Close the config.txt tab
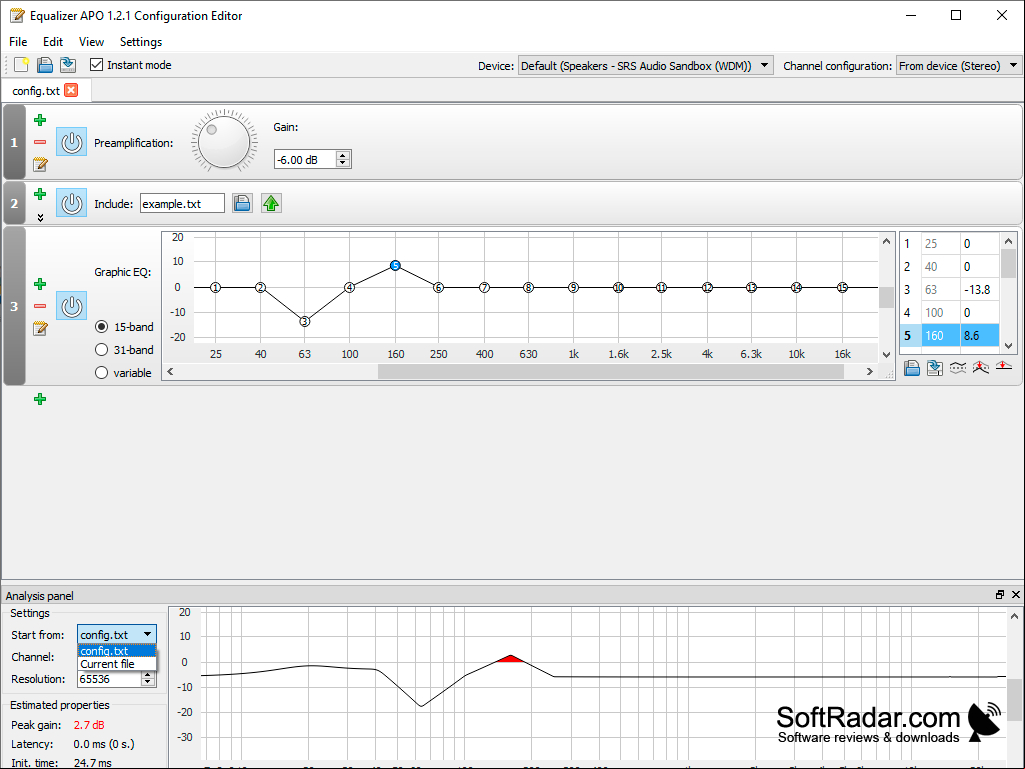This screenshot has width=1025, height=769. pyautogui.click(x=71, y=90)
